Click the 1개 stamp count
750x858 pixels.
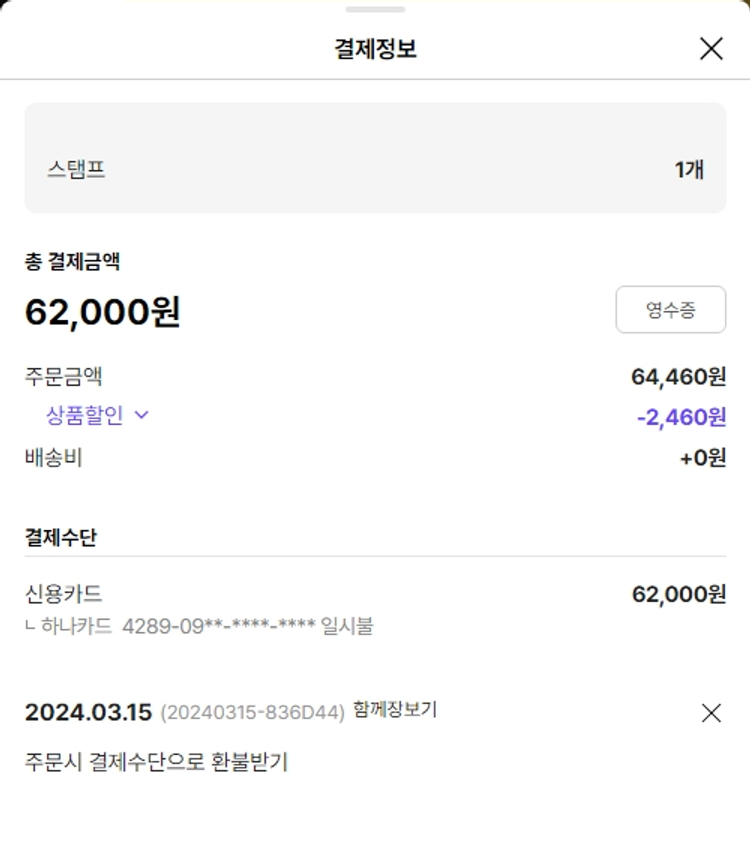point(689,170)
